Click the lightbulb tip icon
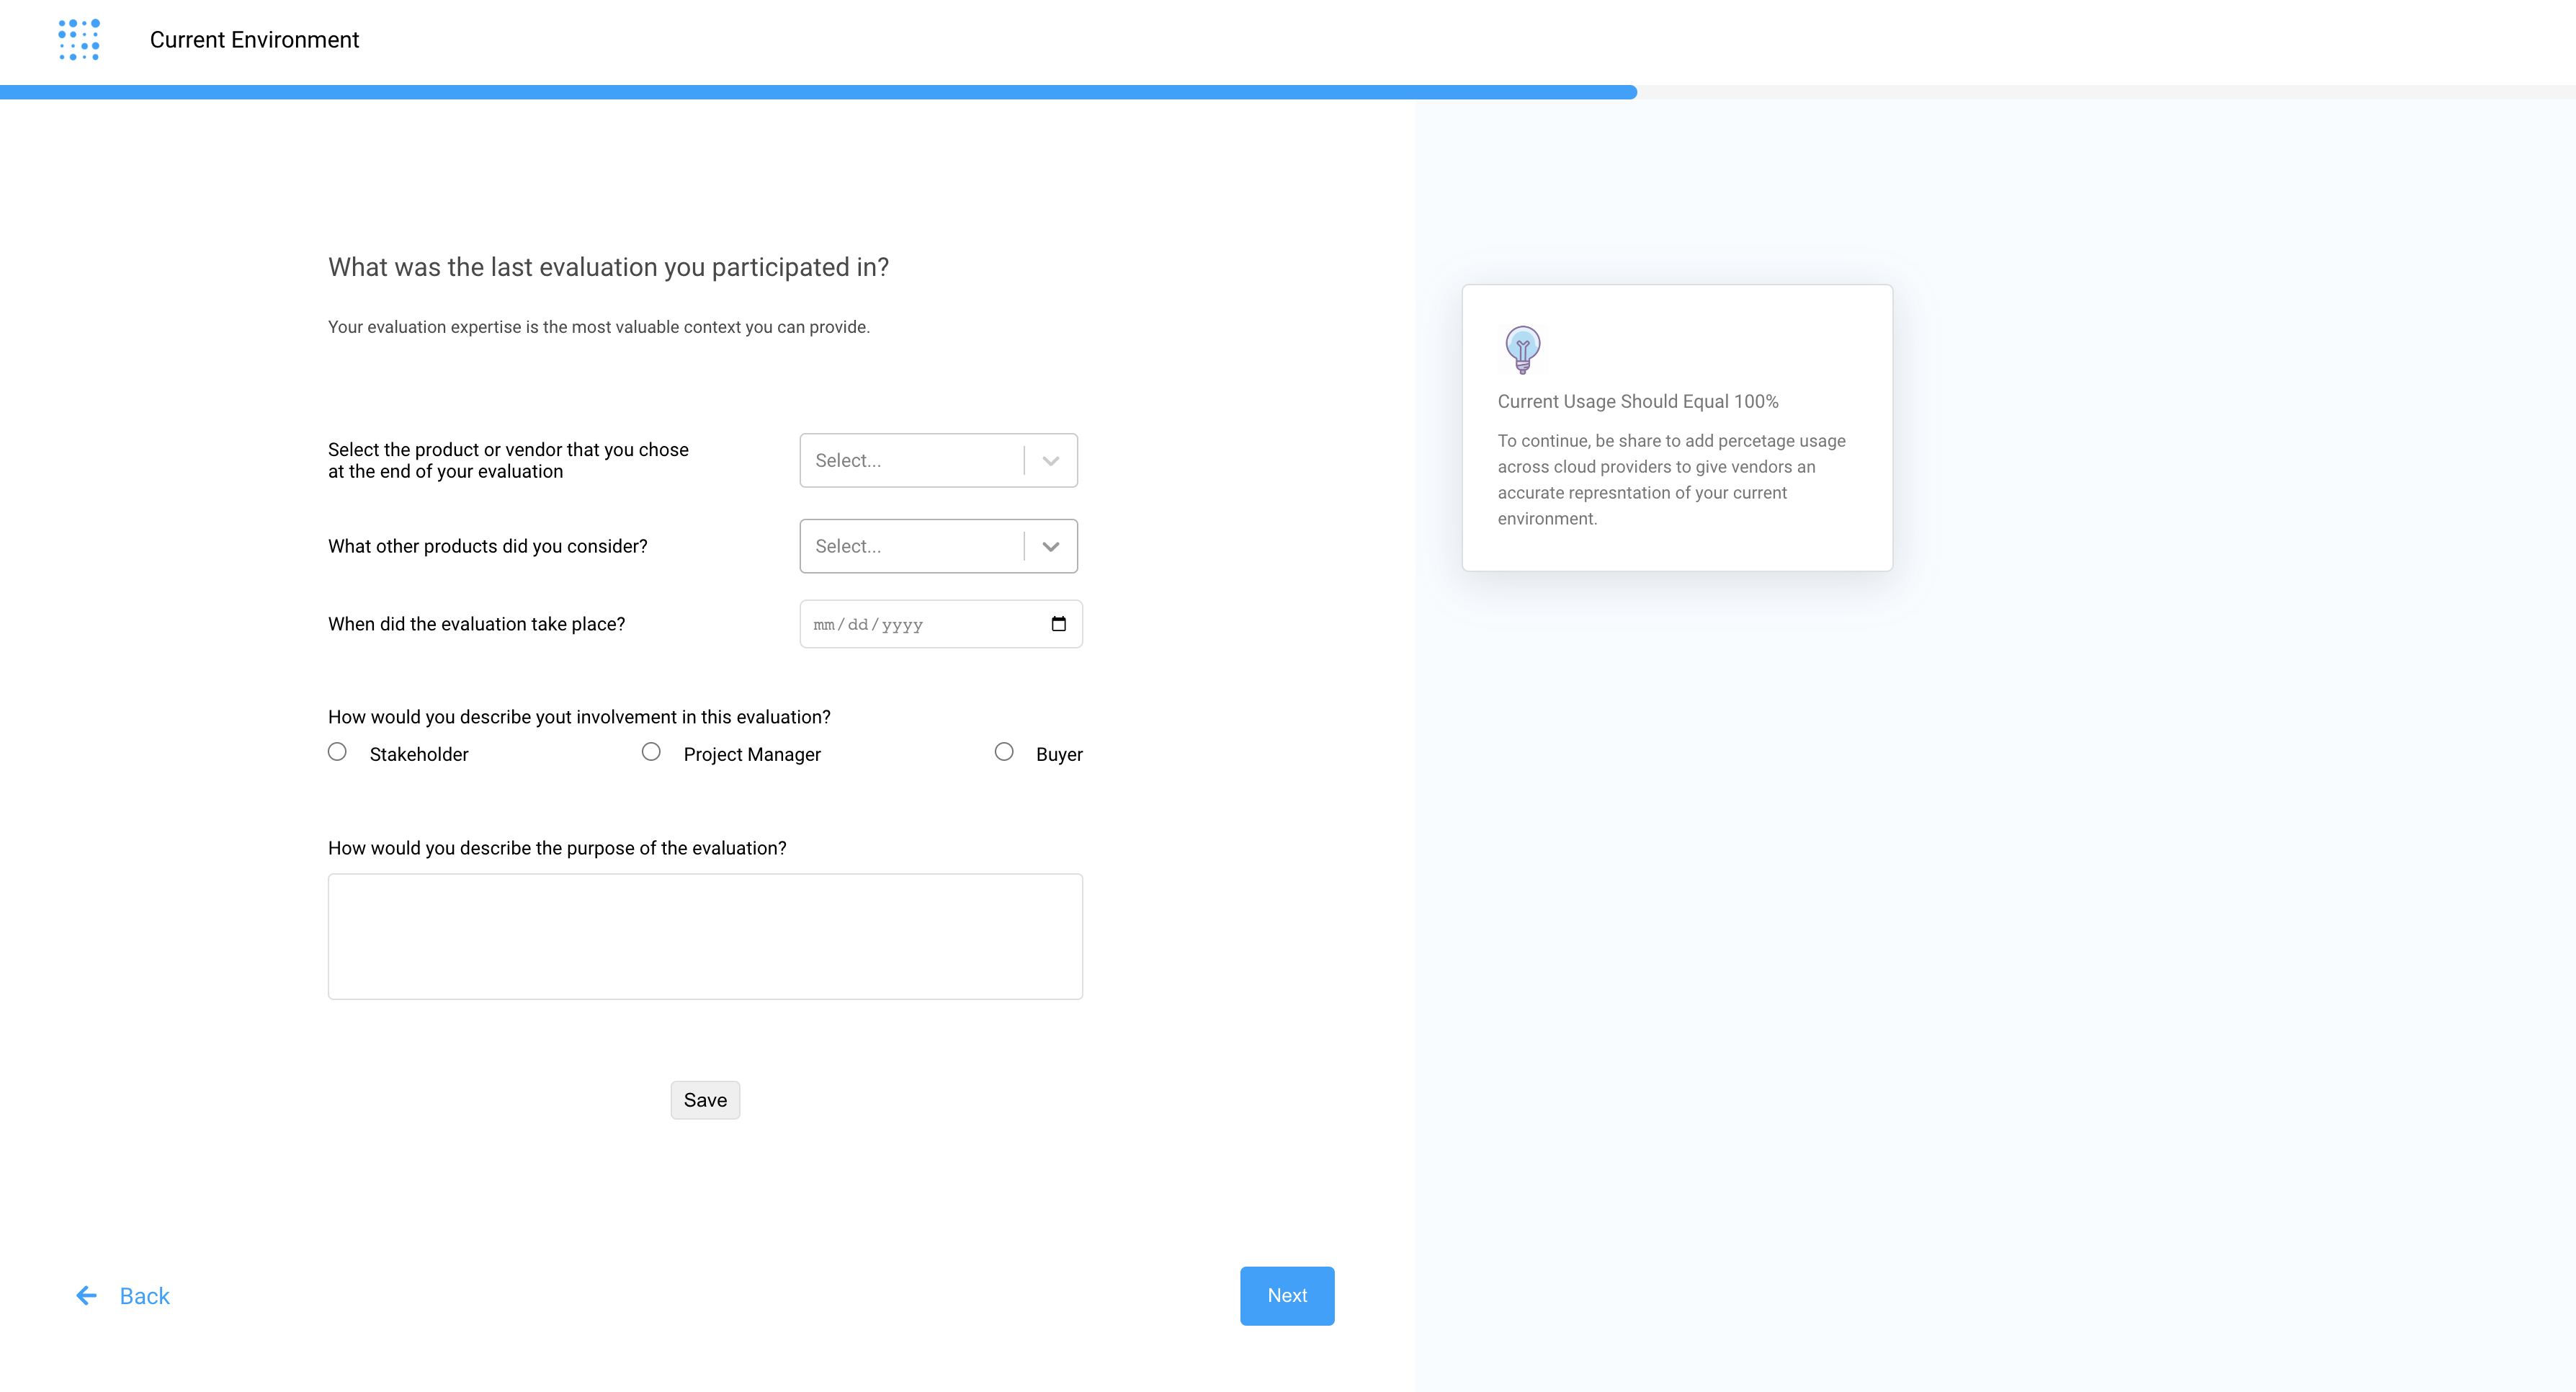Viewport: 2576px width, 1392px height. click(1522, 350)
